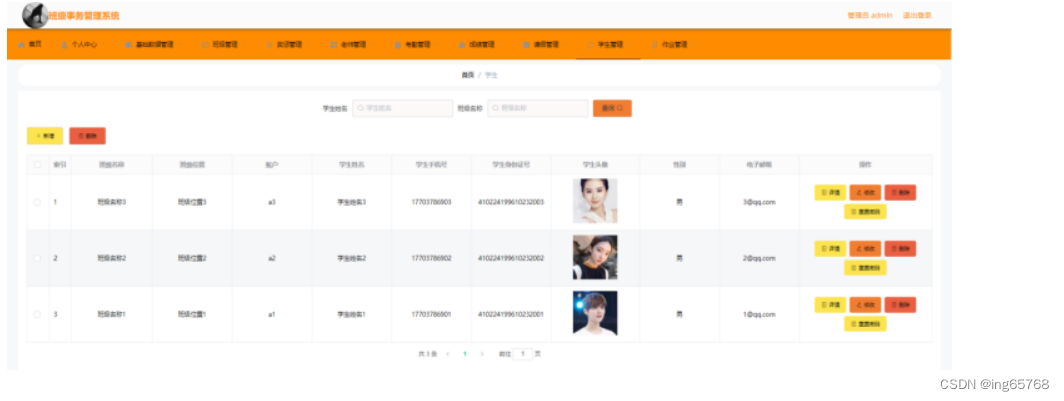Viewport: 1064px width, 401px height.
Task: Click the red batch 删除 button above table
Action: 88,136
